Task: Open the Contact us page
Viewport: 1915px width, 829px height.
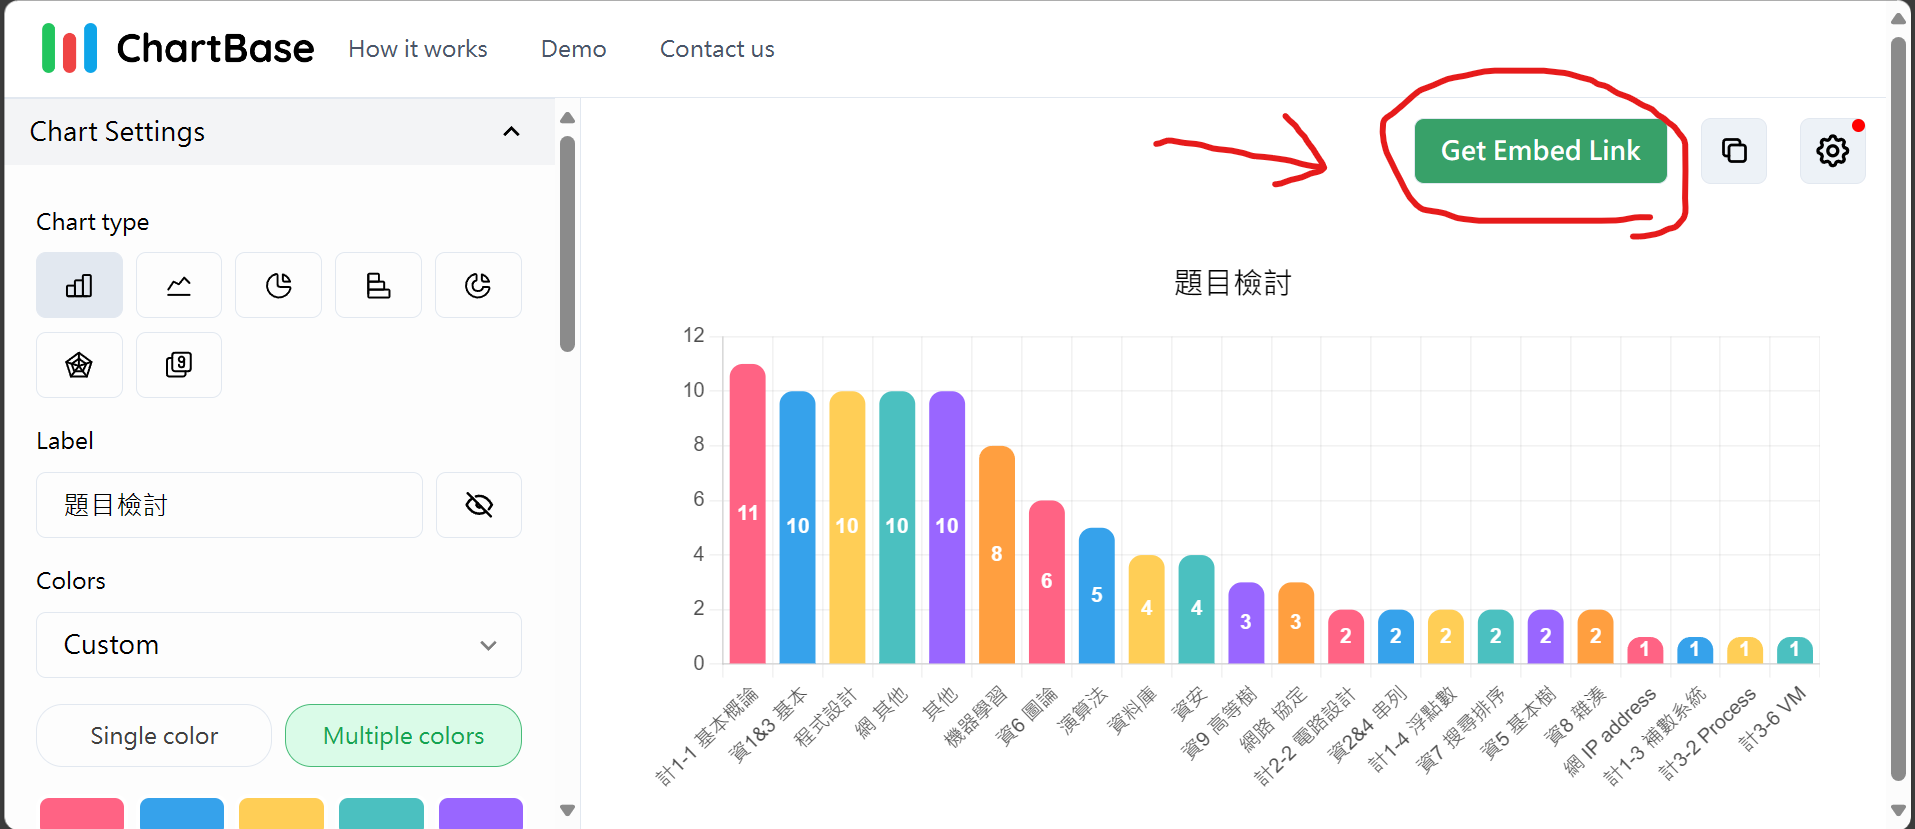Action: pos(717,49)
